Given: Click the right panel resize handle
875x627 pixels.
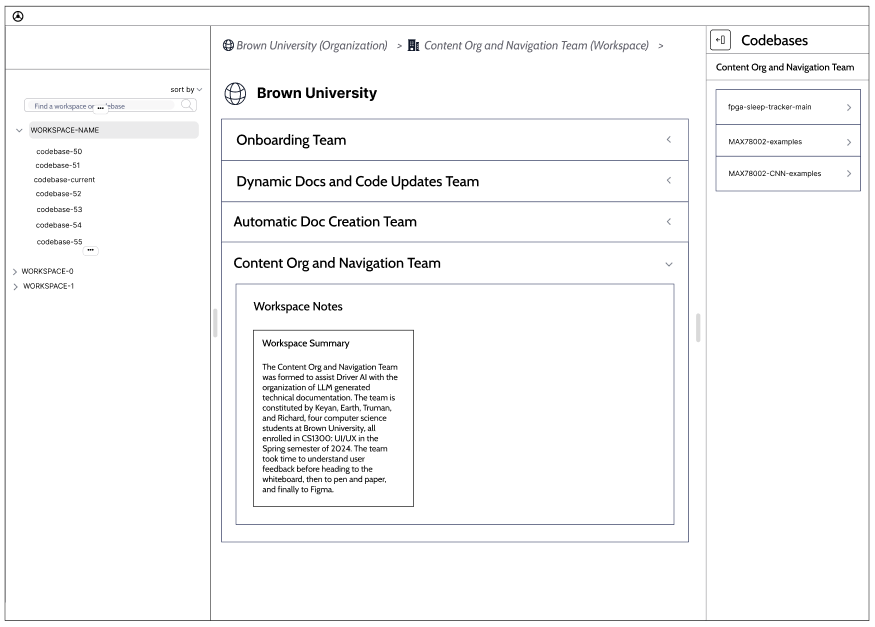Looking at the screenshot, I should pyautogui.click(x=698, y=328).
